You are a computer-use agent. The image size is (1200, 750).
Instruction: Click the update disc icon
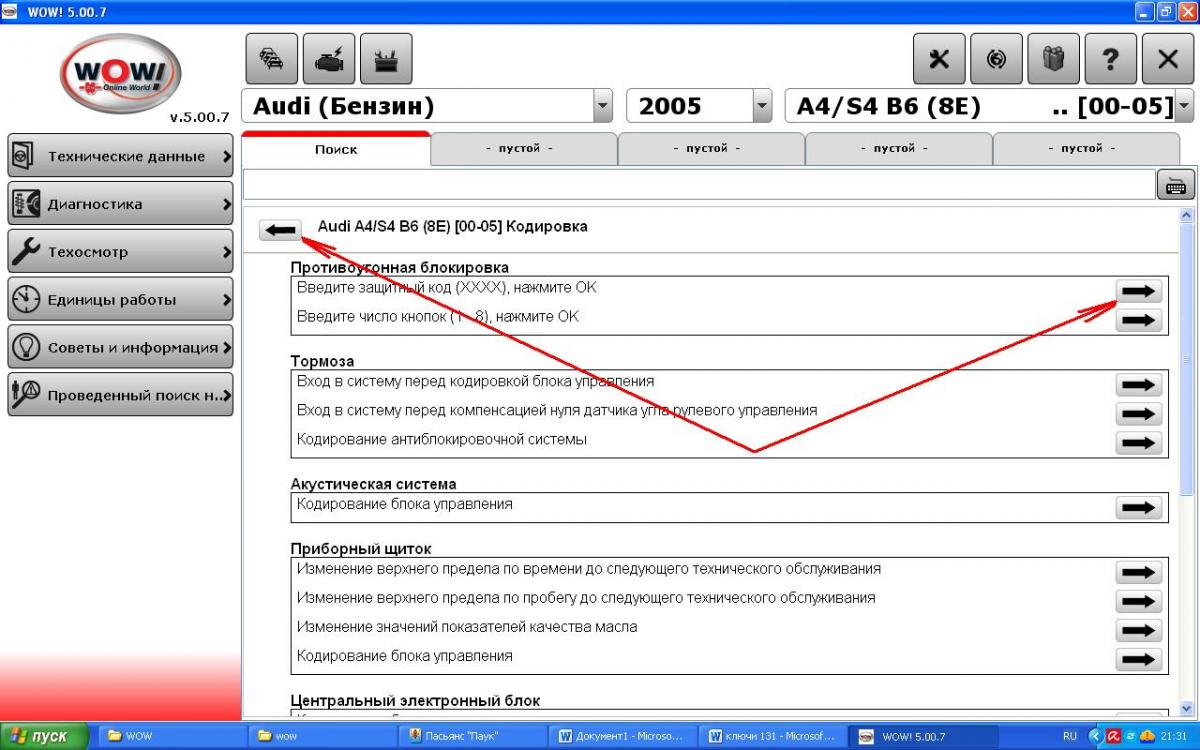coord(996,59)
